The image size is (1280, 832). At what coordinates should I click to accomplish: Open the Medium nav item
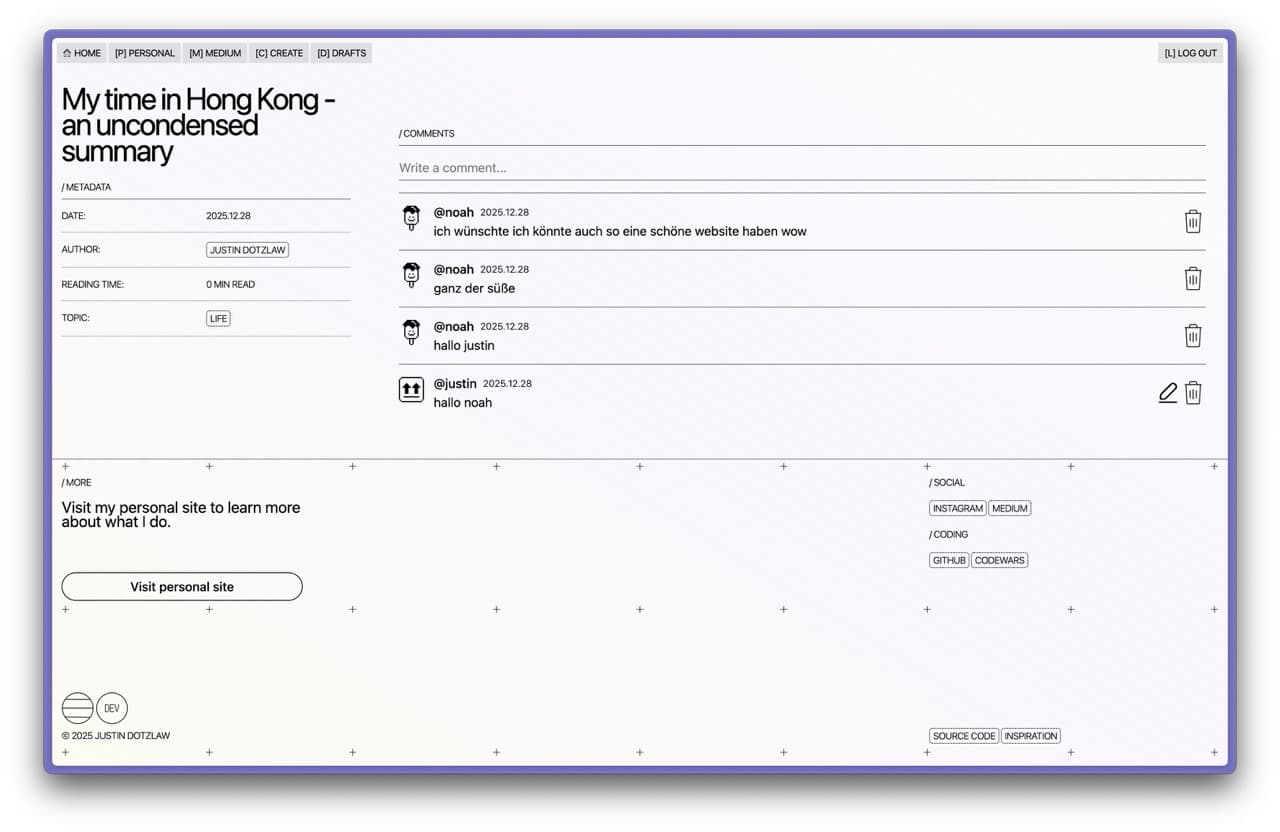(x=215, y=53)
